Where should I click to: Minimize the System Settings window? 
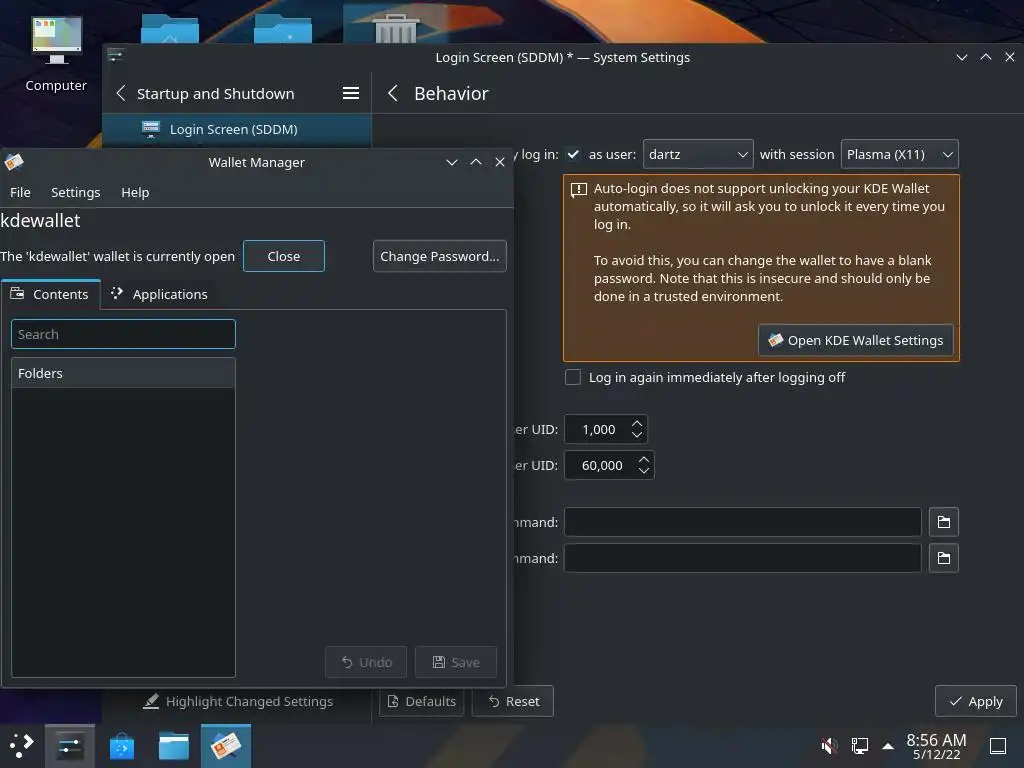pyautogui.click(x=961, y=57)
